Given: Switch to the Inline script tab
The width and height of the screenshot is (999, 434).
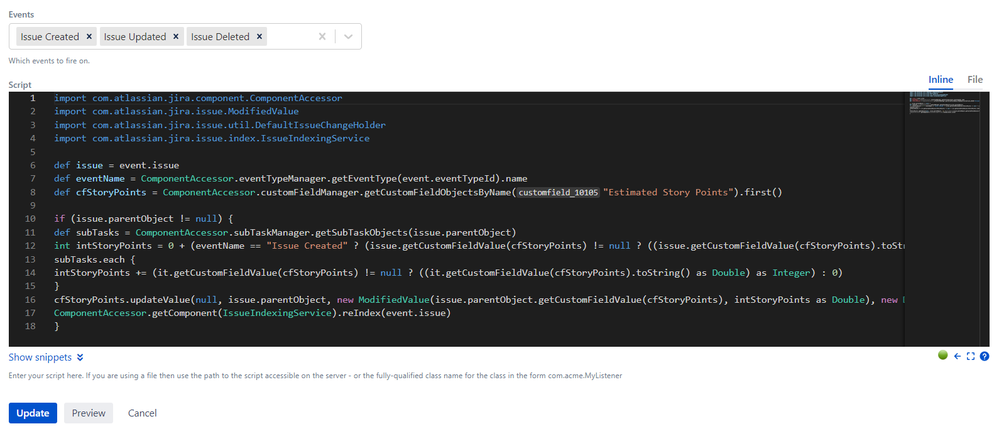Looking at the screenshot, I should pos(940,80).
